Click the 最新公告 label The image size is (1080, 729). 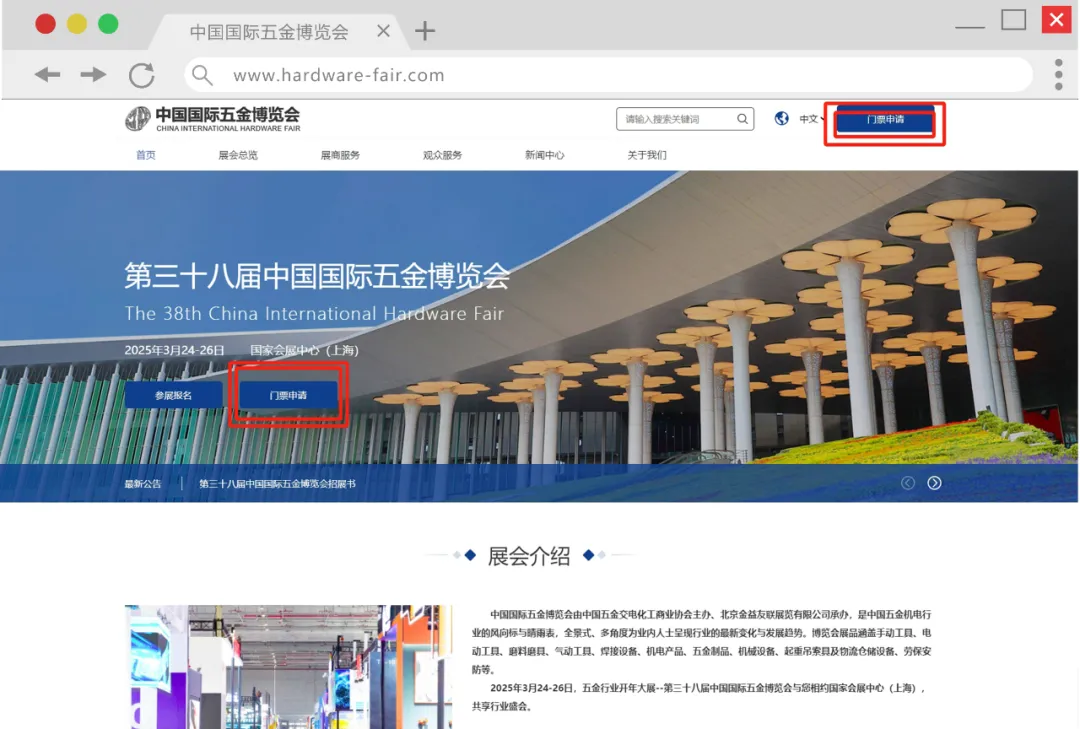(x=143, y=484)
